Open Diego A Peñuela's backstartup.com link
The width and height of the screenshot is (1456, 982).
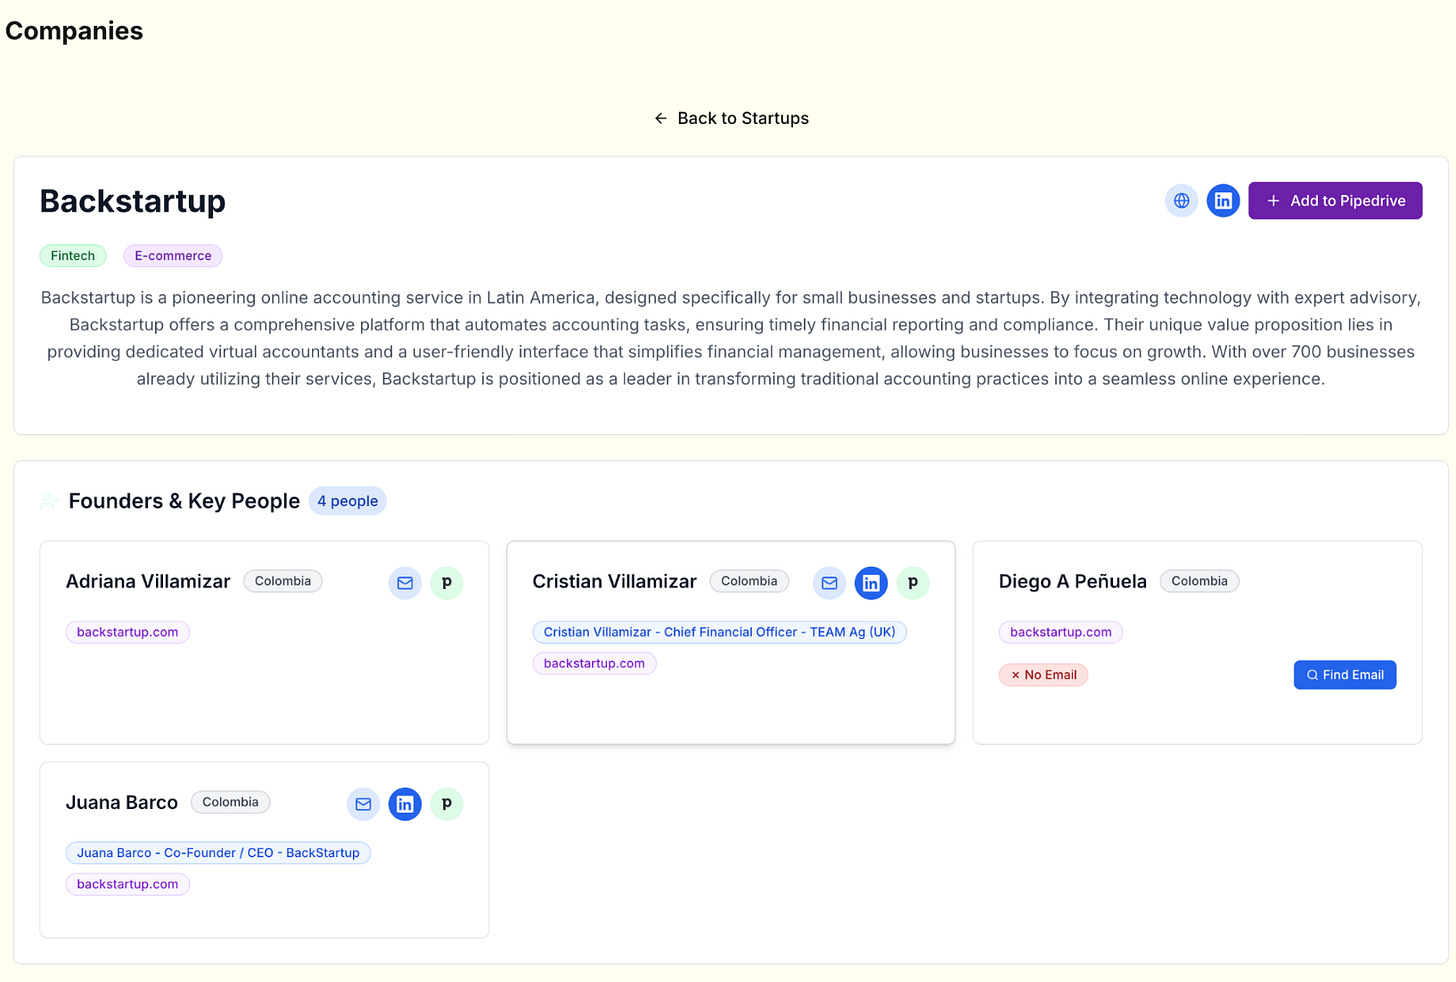[1061, 632]
